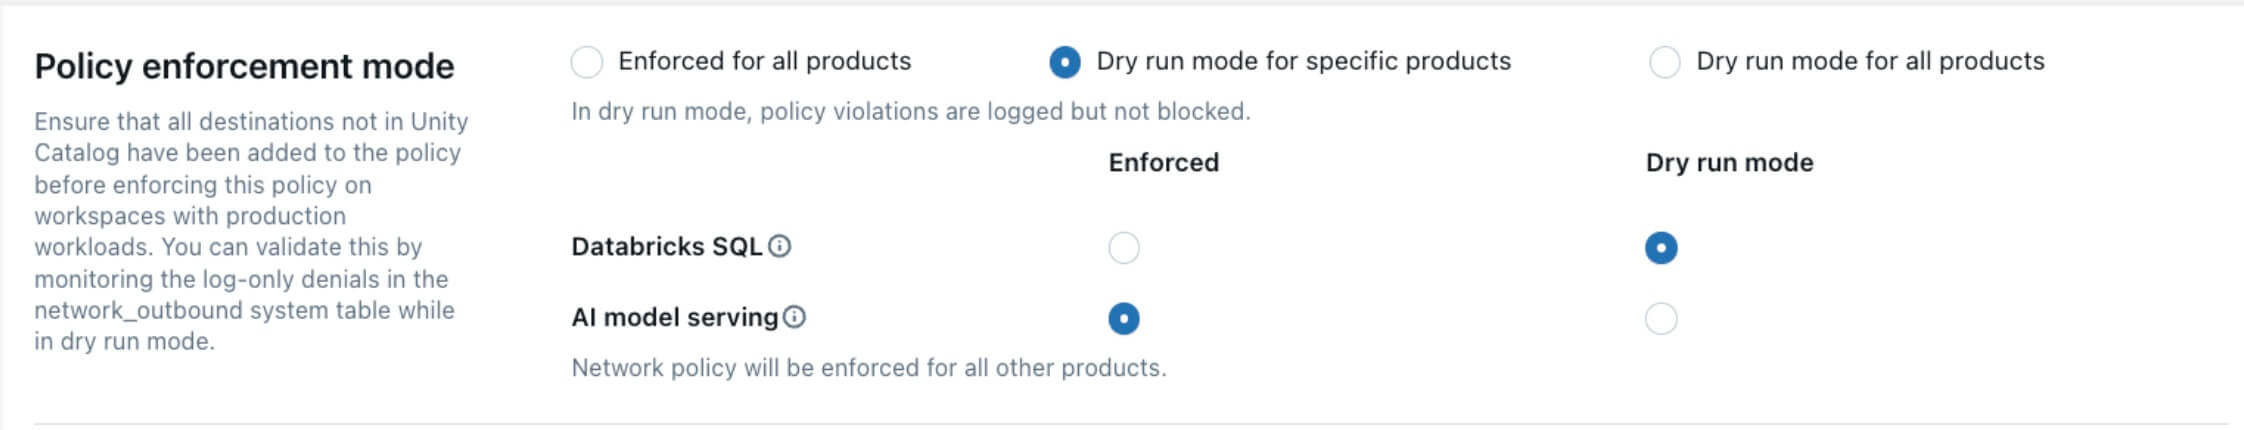Click the 'Dry run mode for specific products' label
The image size is (2244, 430).
[1303, 61]
